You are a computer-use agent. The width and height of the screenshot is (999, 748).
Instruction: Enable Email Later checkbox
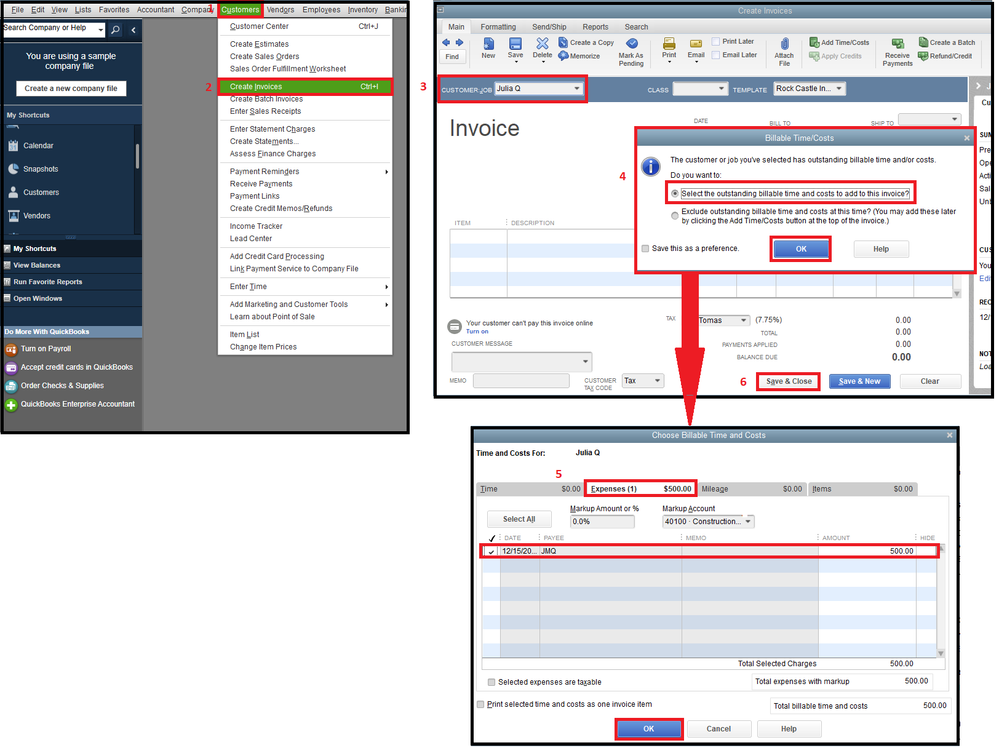coord(715,55)
